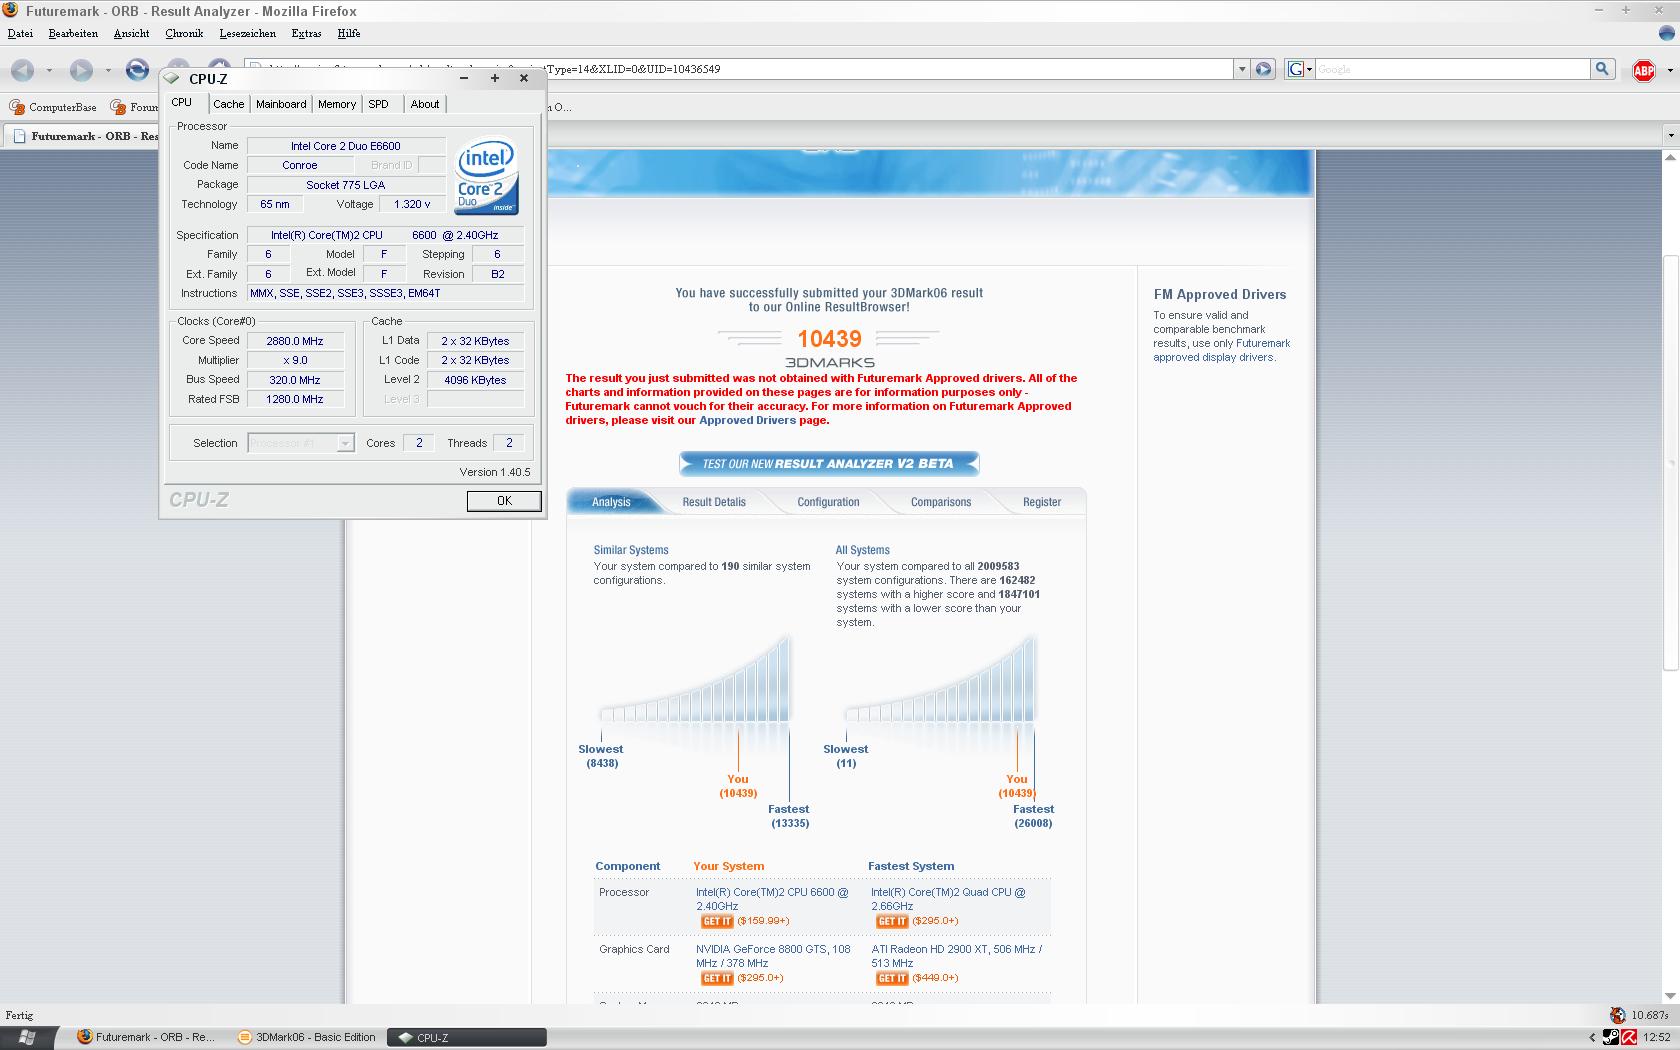Click the search magnifier icon
The height and width of the screenshot is (1050, 1680).
click(x=1603, y=69)
